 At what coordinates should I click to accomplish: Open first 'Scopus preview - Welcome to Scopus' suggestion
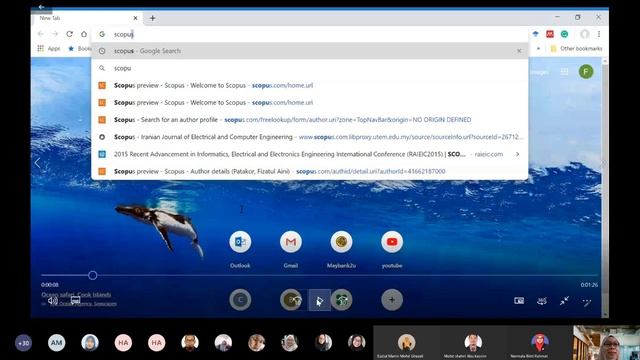coord(310,85)
